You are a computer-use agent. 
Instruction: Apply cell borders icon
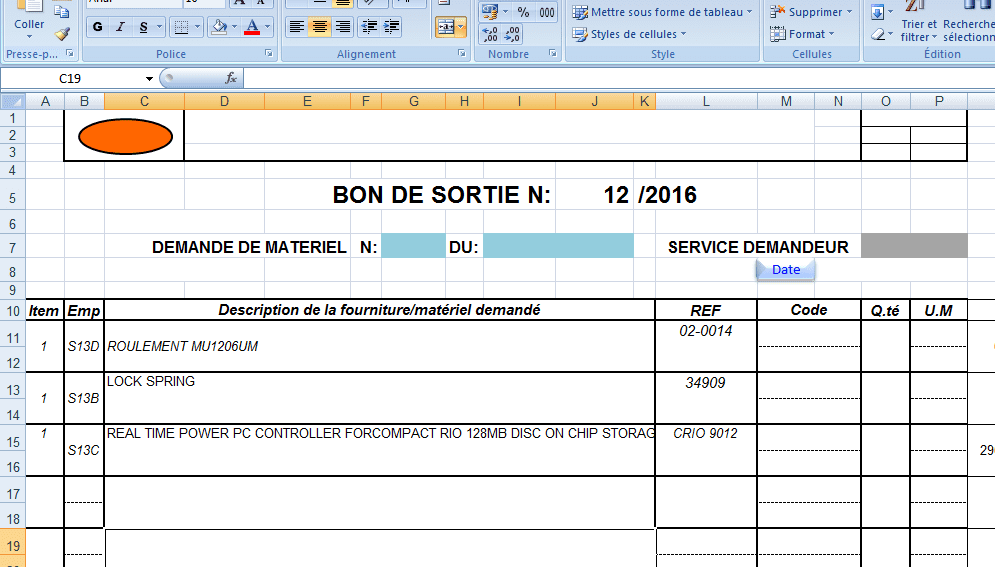click(x=181, y=27)
